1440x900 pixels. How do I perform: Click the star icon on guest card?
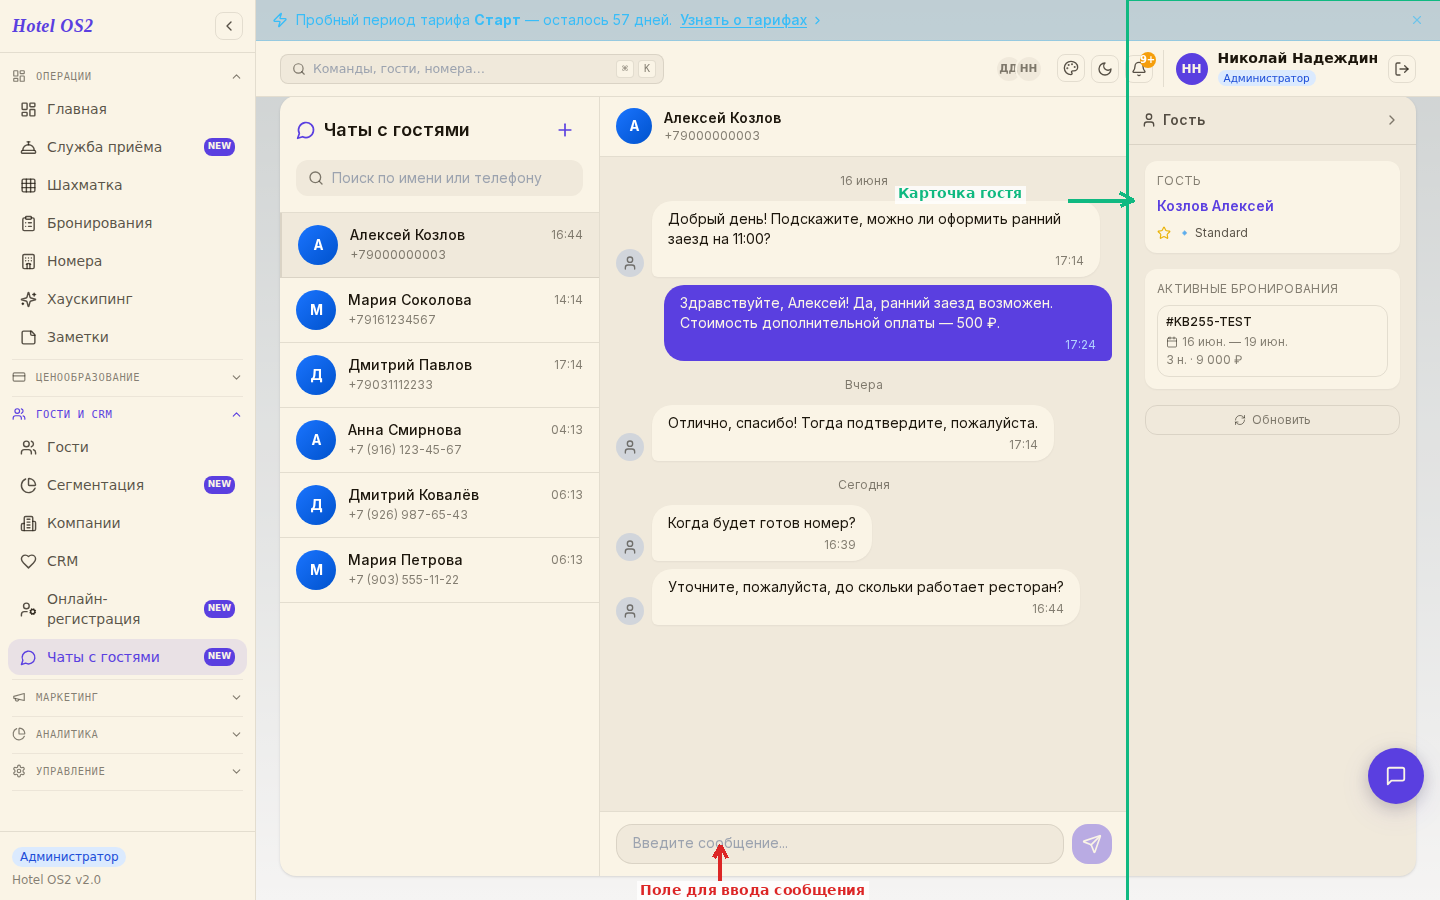(1164, 233)
